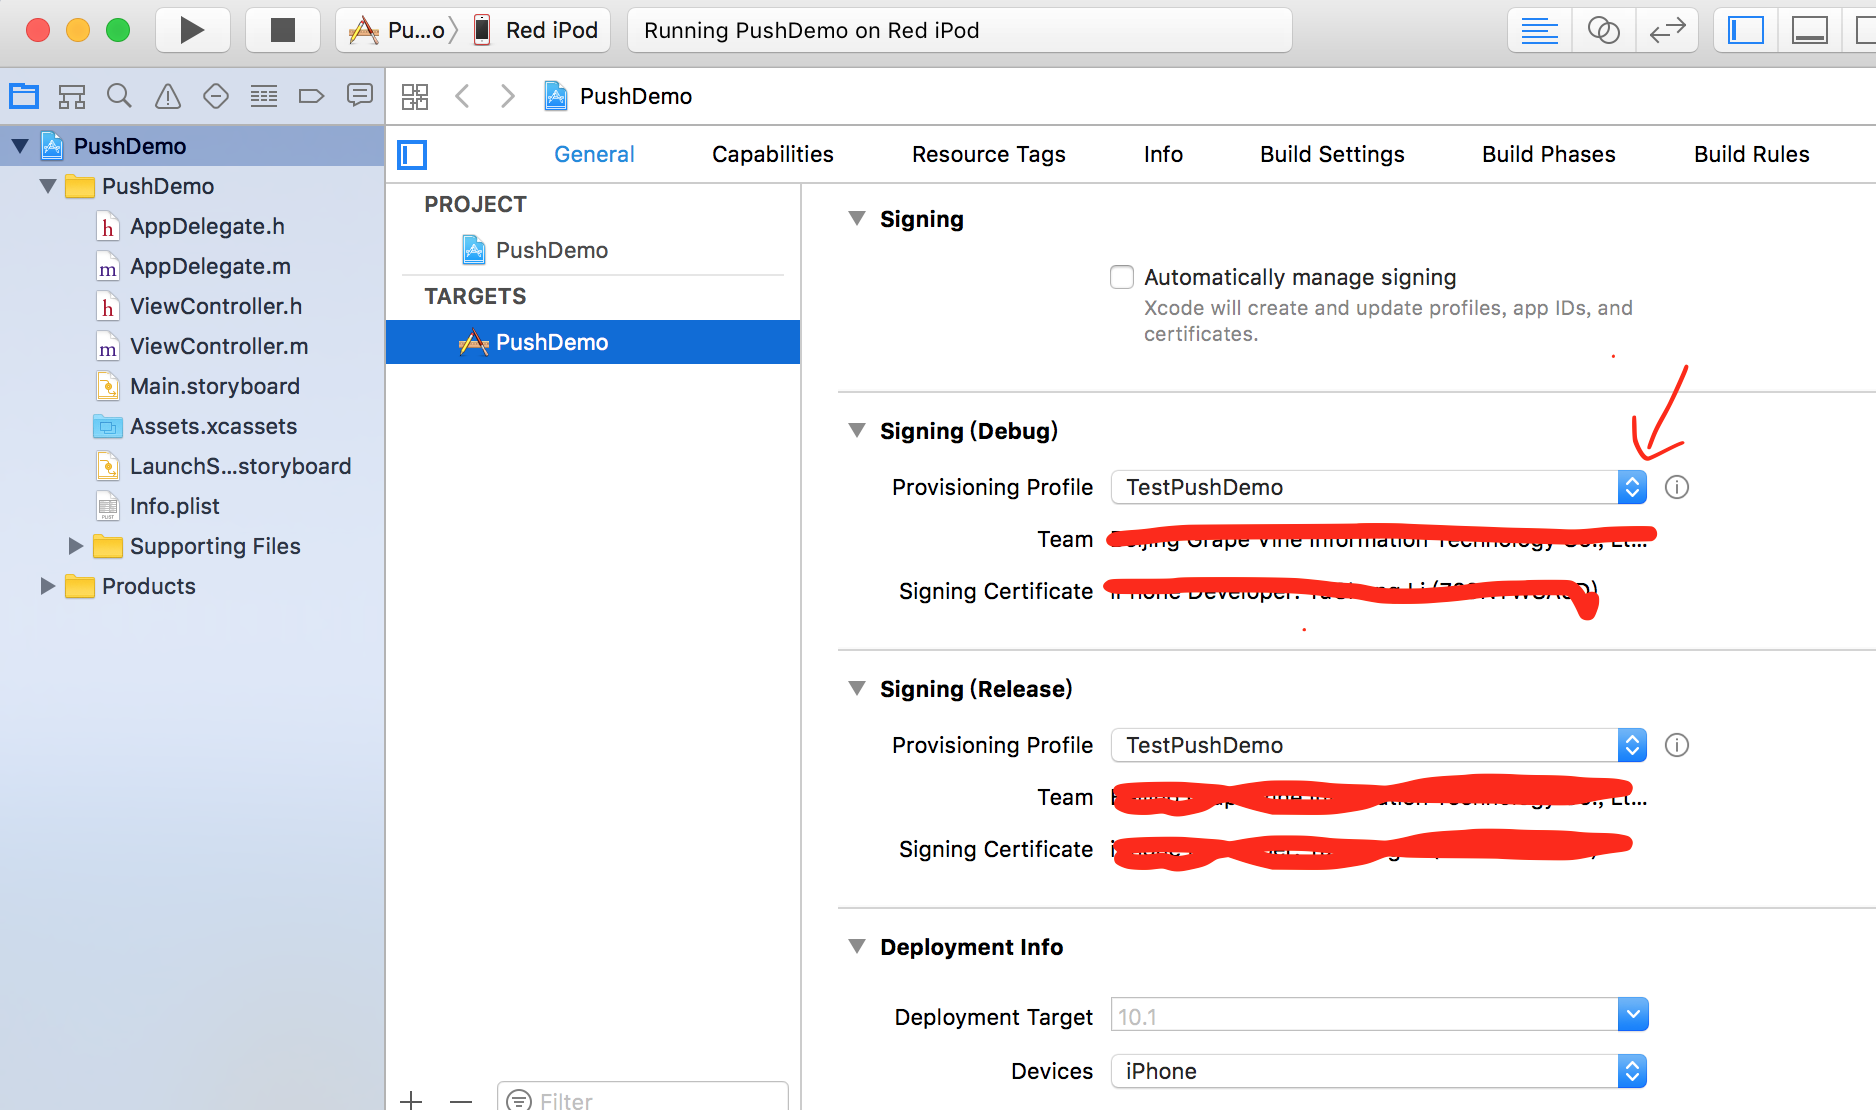This screenshot has height=1110, width=1876.
Task: Open the Issue navigator warning icon
Action: tap(168, 96)
